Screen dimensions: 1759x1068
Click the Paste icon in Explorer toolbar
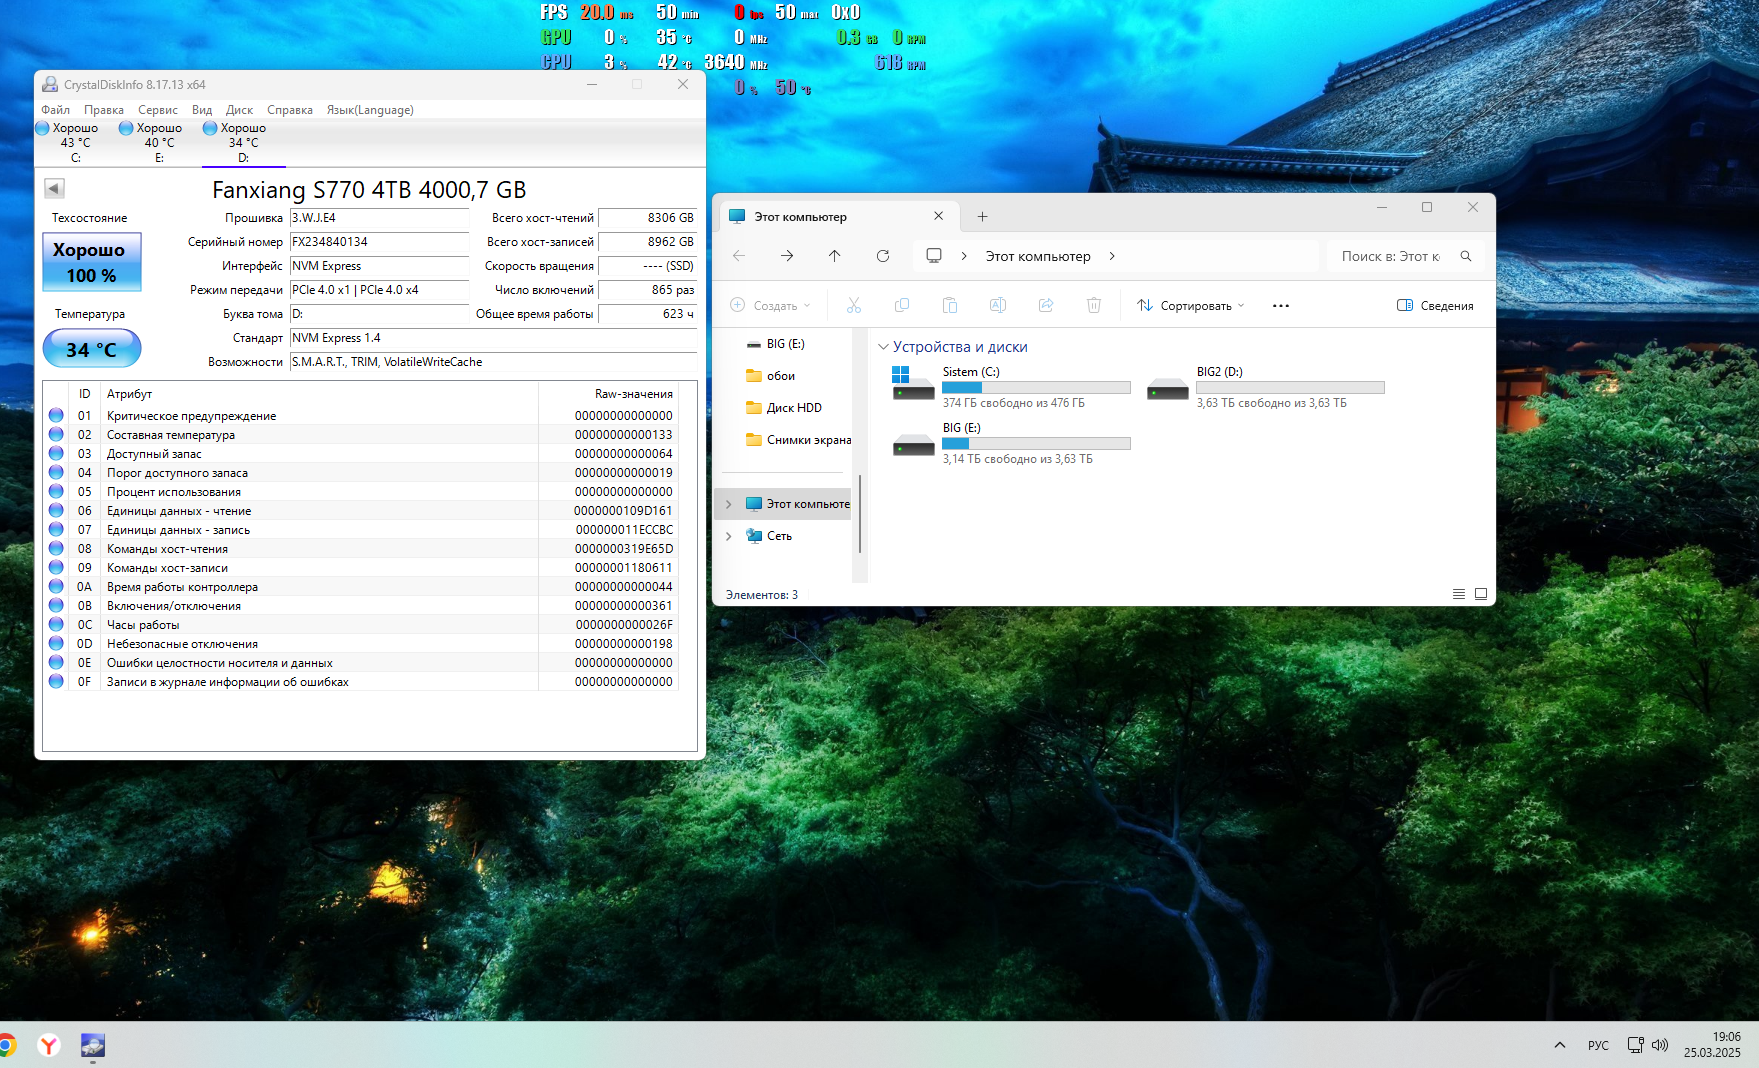coord(950,306)
